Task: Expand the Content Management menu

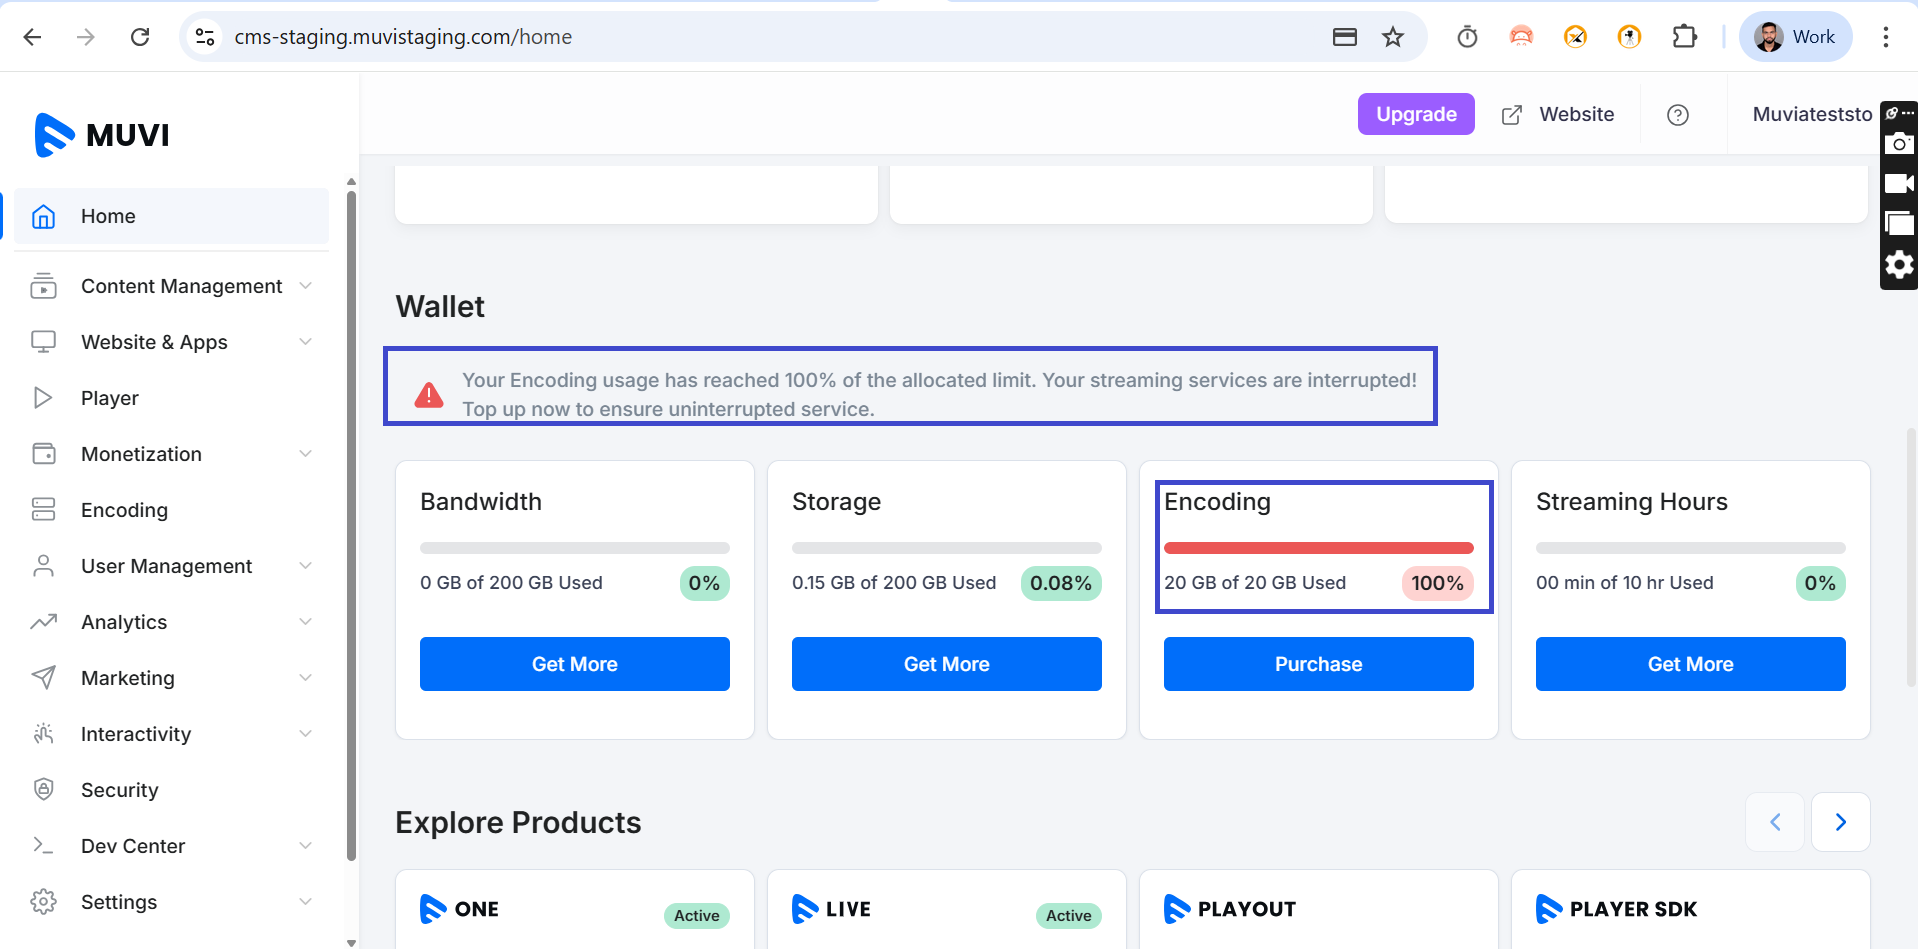Action: pyautogui.click(x=305, y=286)
